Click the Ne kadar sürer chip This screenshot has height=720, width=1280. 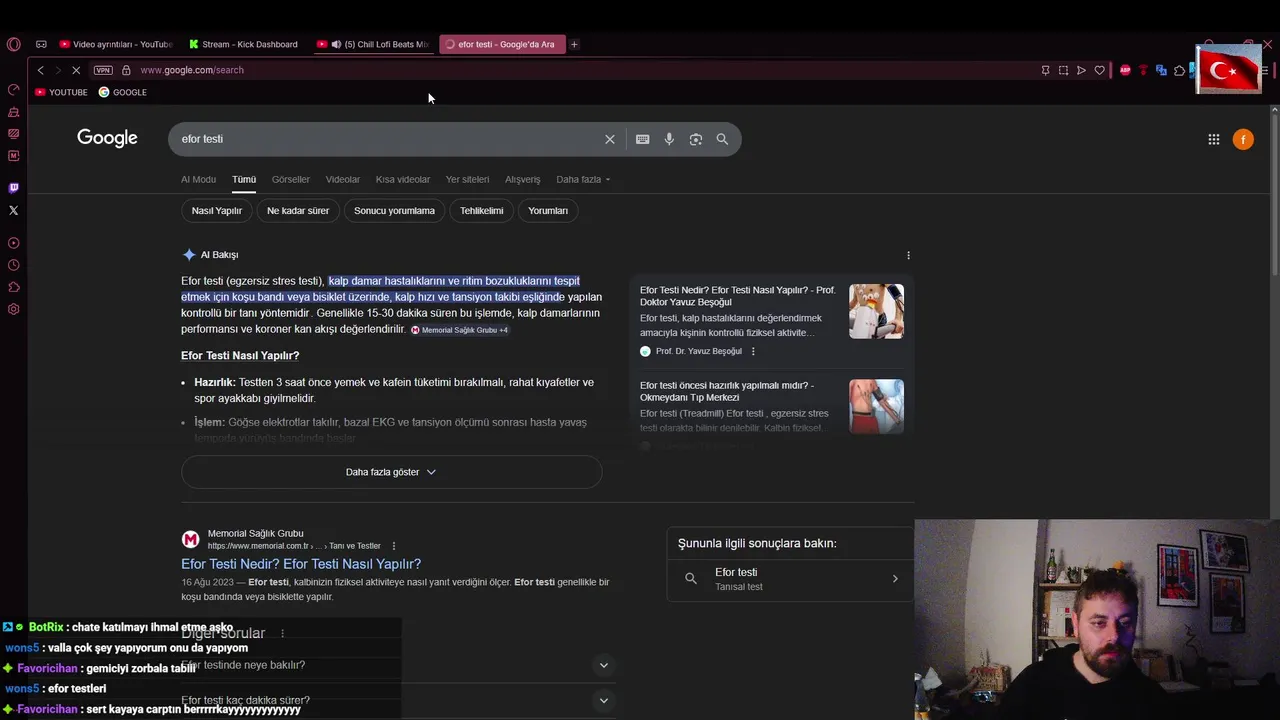pos(298,211)
